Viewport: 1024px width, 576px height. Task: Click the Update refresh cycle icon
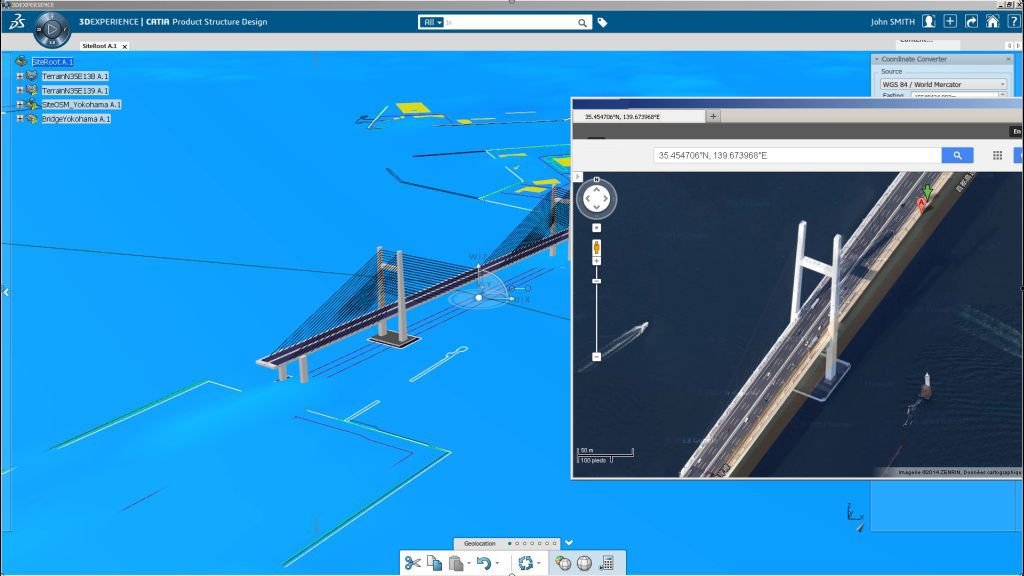tap(525, 563)
